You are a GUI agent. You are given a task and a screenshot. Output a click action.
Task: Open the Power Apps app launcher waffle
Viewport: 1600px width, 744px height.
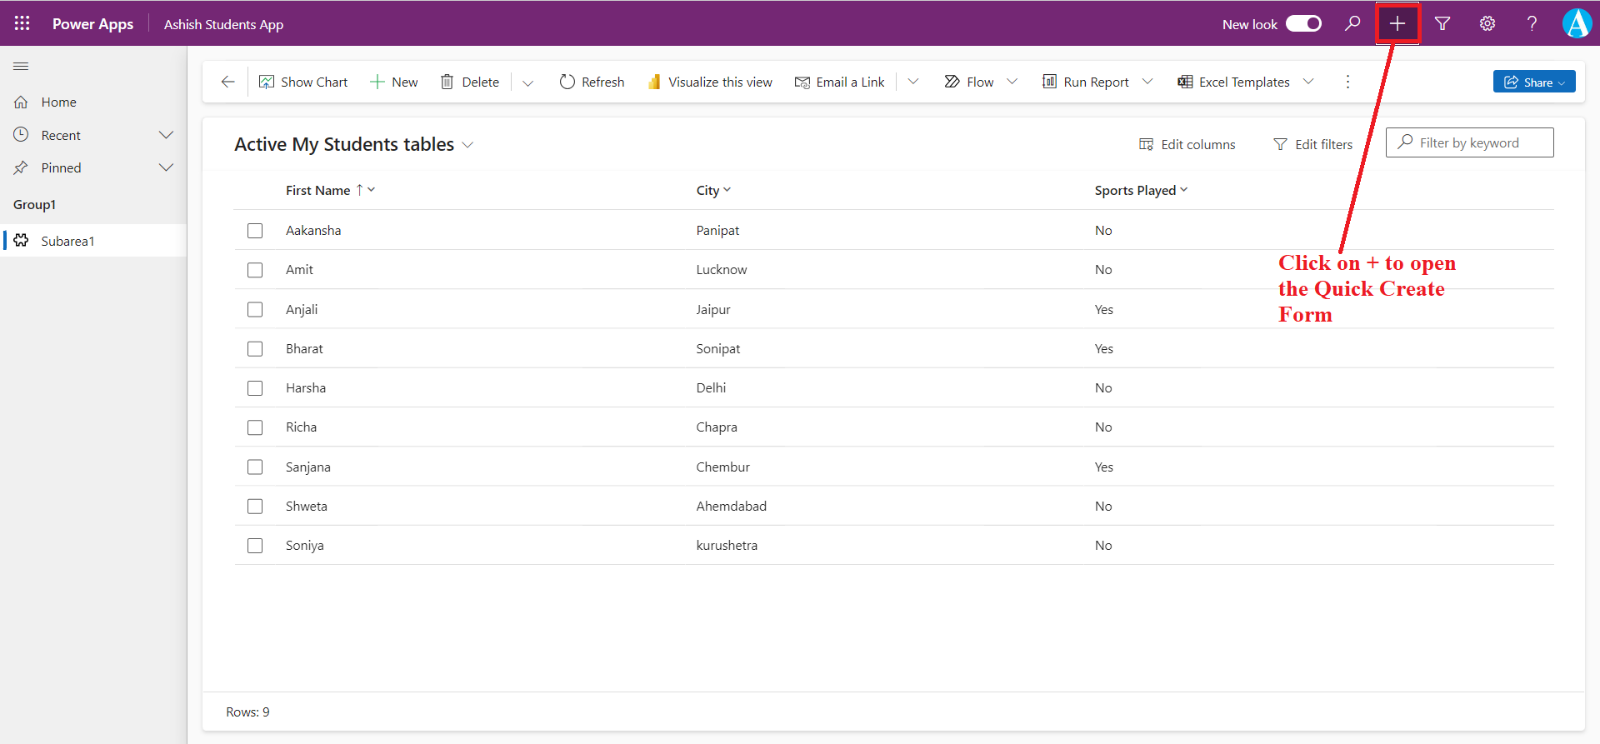pos(22,23)
